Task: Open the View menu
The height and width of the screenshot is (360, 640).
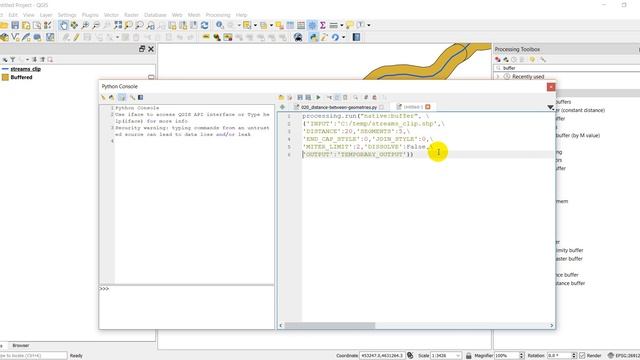Action: [29, 15]
